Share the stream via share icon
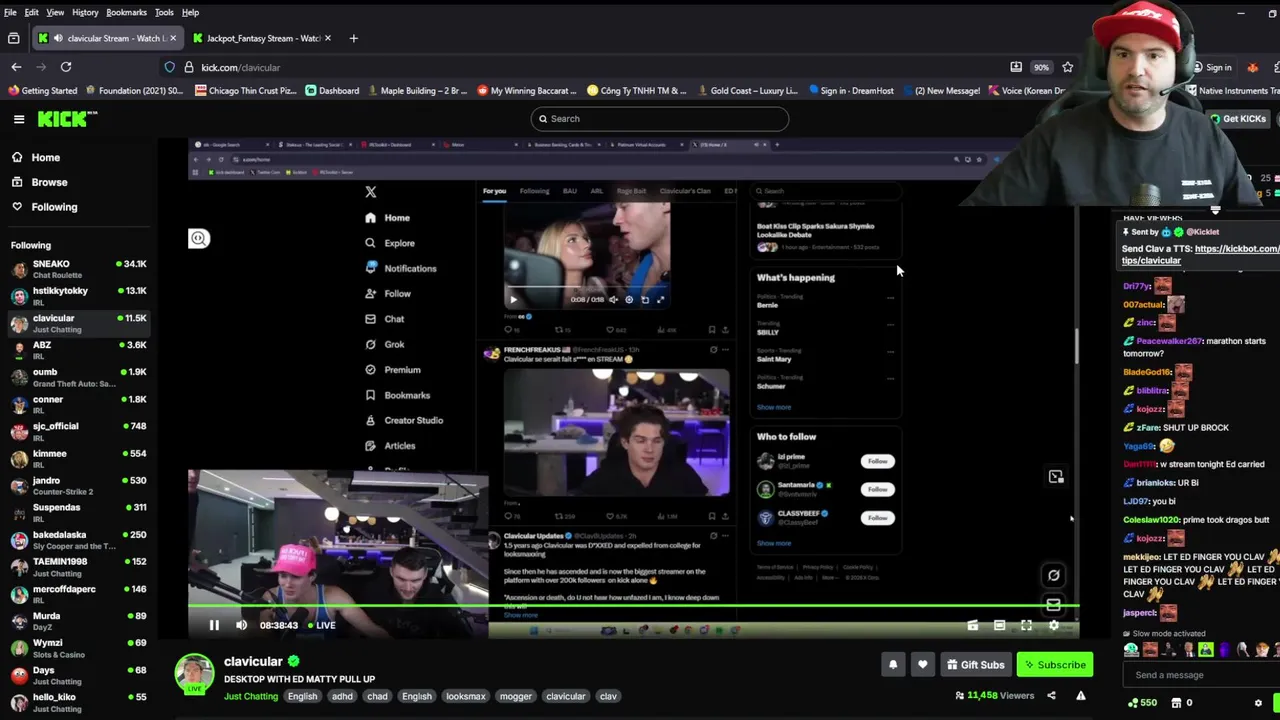This screenshot has width=1280, height=720. pos(1051,696)
